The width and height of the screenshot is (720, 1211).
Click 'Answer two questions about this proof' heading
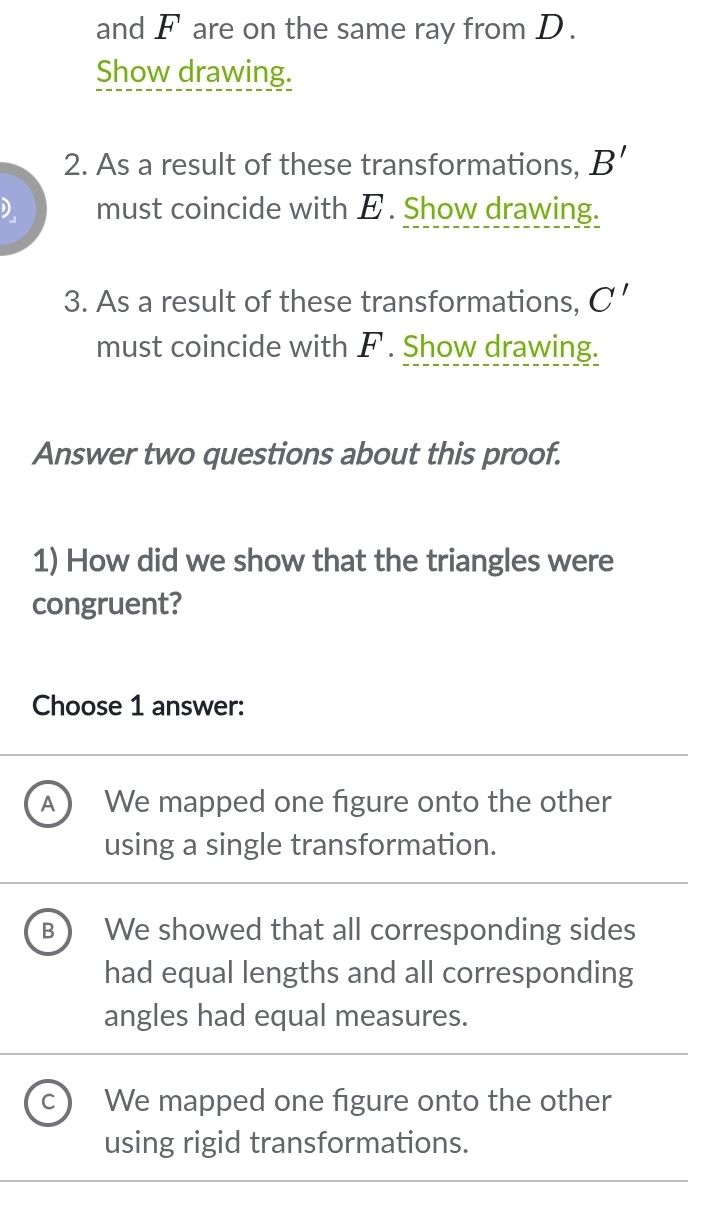click(297, 455)
